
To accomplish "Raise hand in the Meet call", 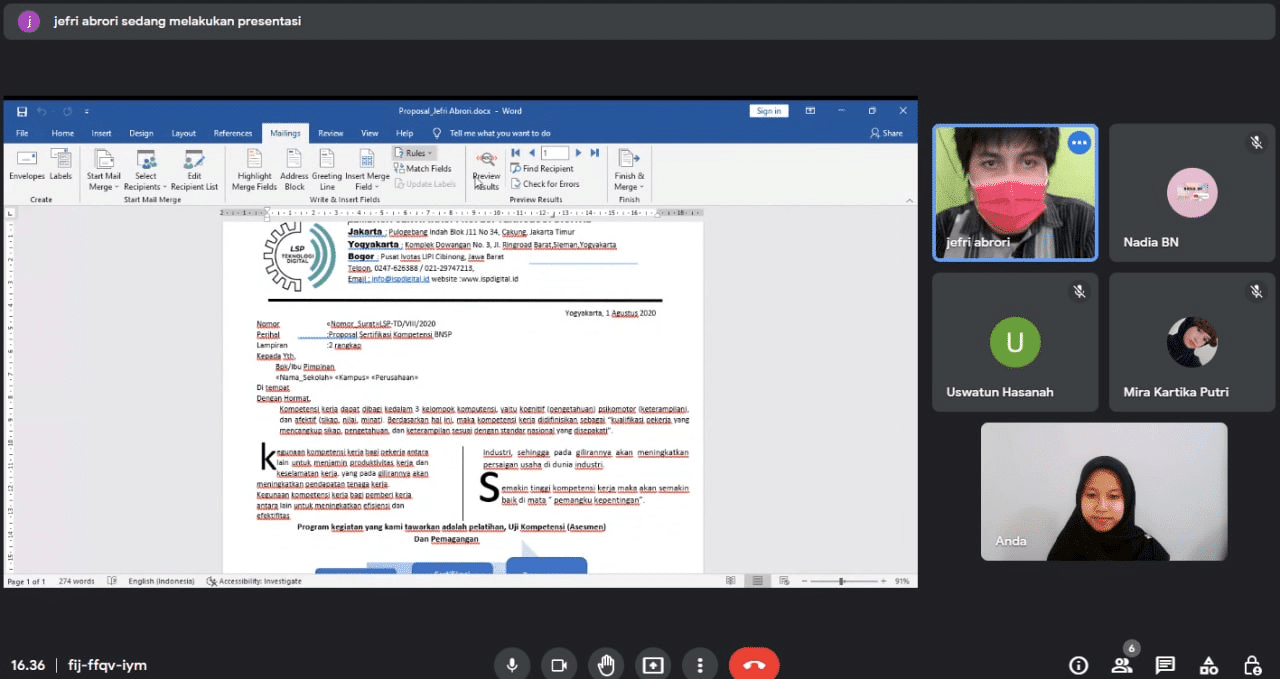I will pyautogui.click(x=606, y=665).
